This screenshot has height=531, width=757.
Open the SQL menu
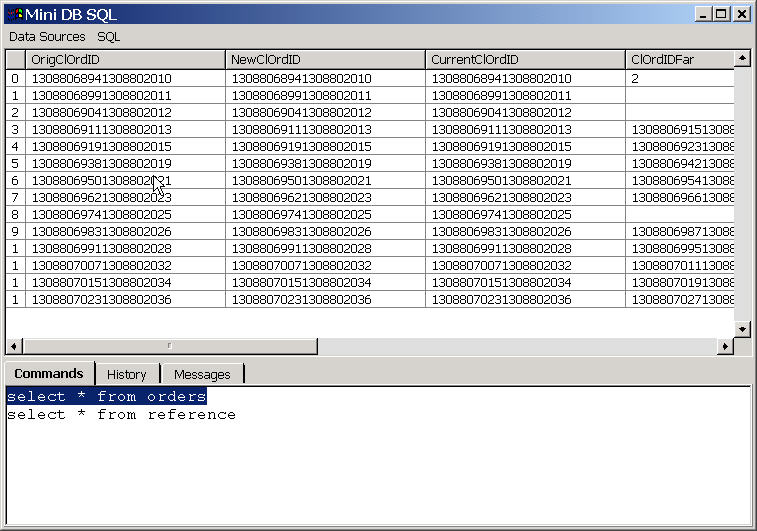108,36
